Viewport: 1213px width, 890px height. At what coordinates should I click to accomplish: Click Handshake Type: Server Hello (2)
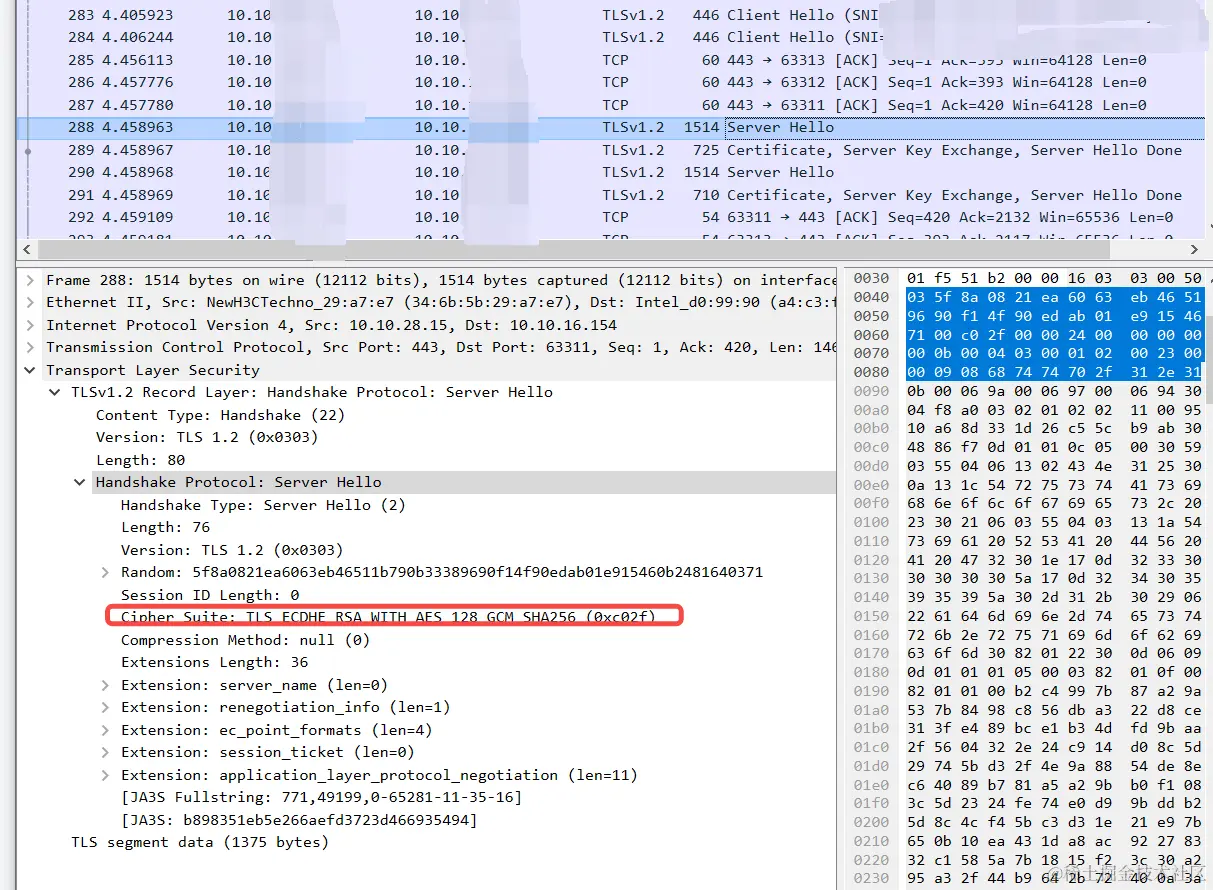[x=263, y=505]
